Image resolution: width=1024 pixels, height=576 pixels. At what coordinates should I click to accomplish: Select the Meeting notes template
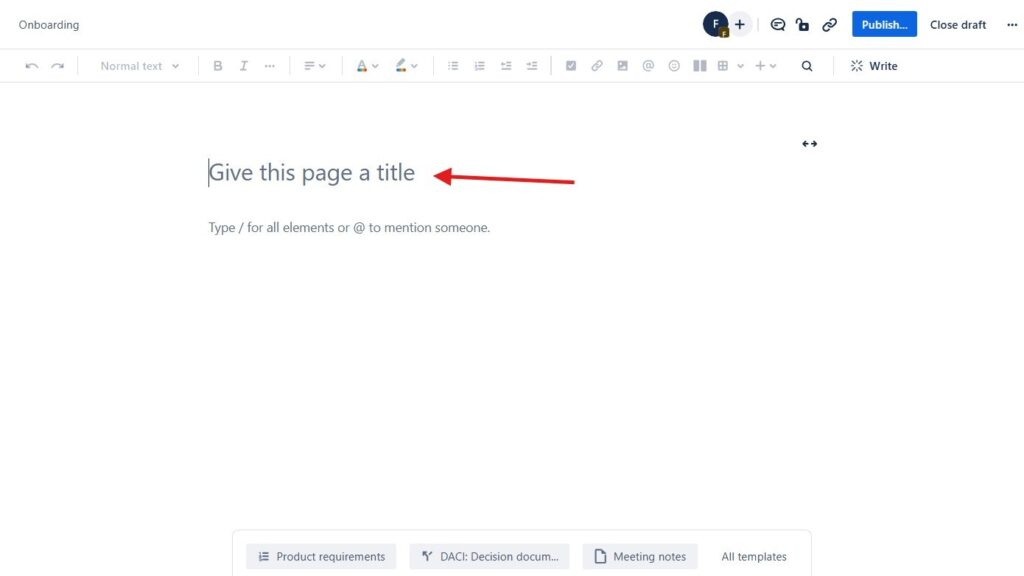pyautogui.click(x=640, y=557)
